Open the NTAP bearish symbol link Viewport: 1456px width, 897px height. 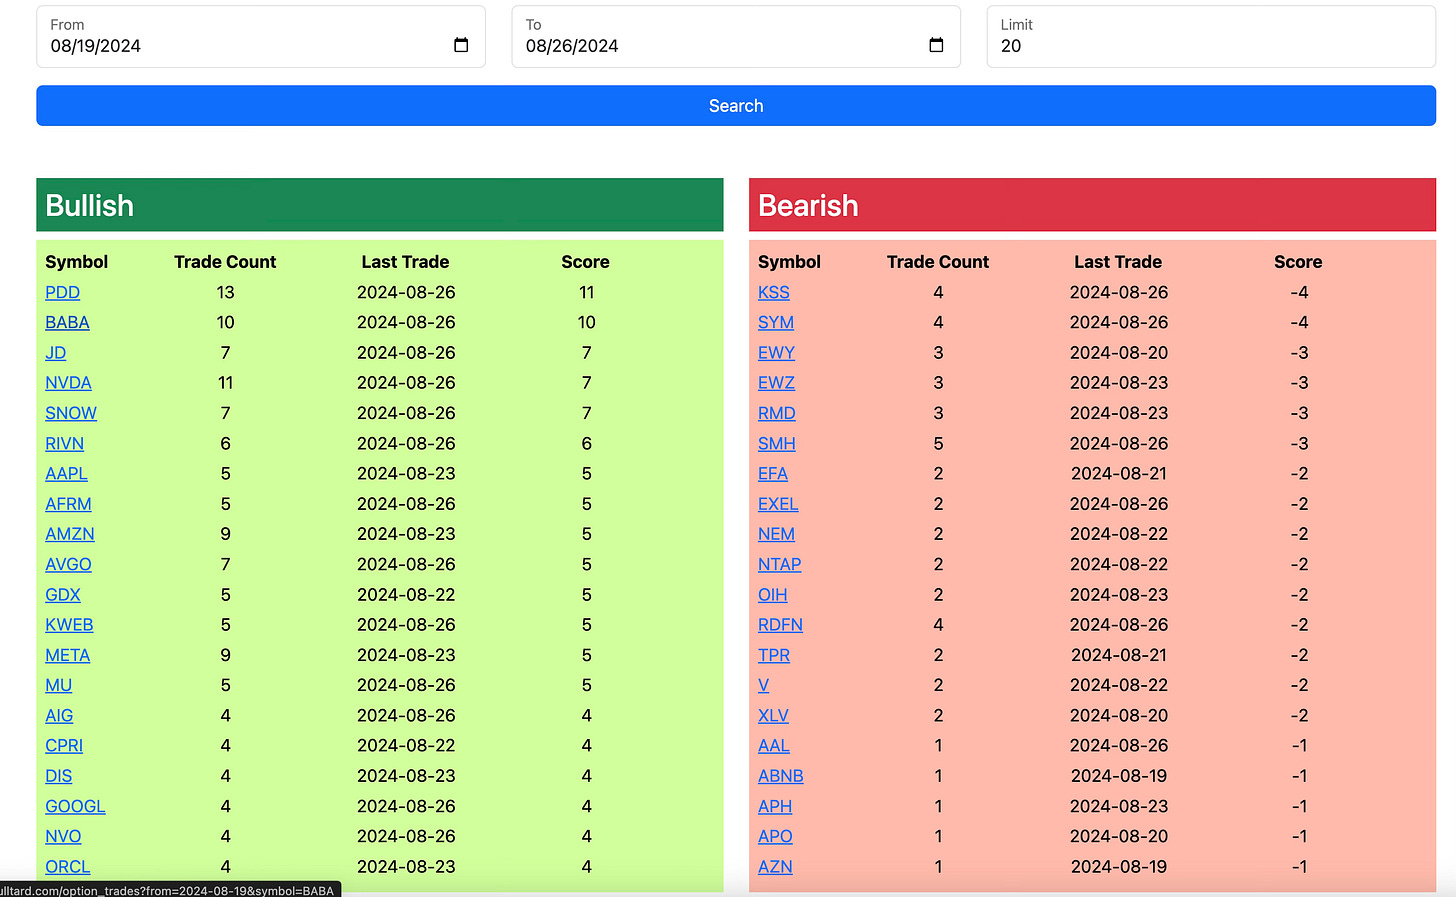pyautogui.click(x=779, y=564)
